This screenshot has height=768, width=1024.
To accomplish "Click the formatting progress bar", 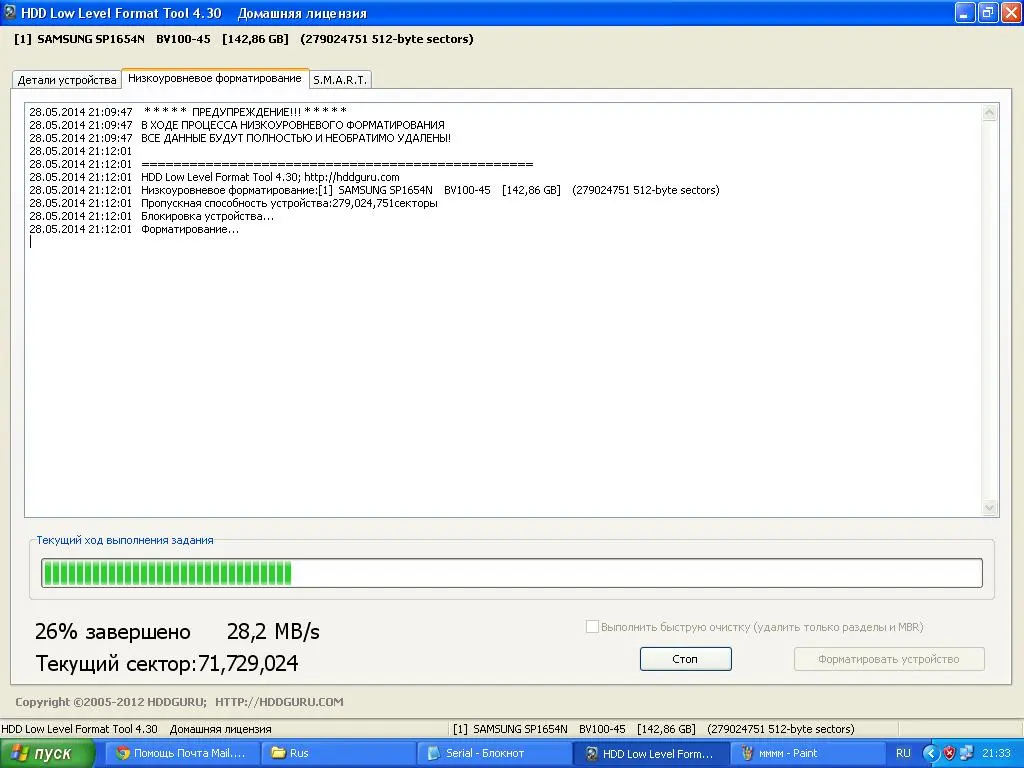I will click(511, 573).
